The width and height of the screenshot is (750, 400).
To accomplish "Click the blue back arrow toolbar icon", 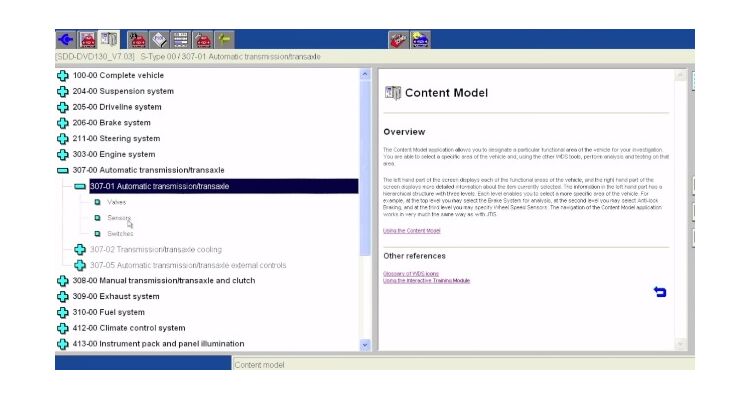I will tap(67, 40).
